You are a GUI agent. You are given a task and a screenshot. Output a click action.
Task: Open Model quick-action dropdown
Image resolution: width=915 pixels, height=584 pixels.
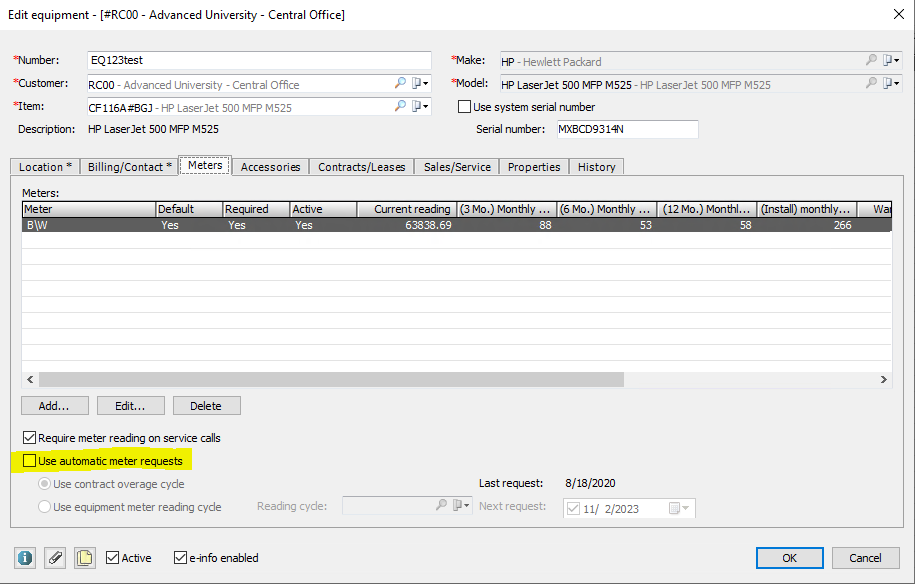tap(890, 83)
